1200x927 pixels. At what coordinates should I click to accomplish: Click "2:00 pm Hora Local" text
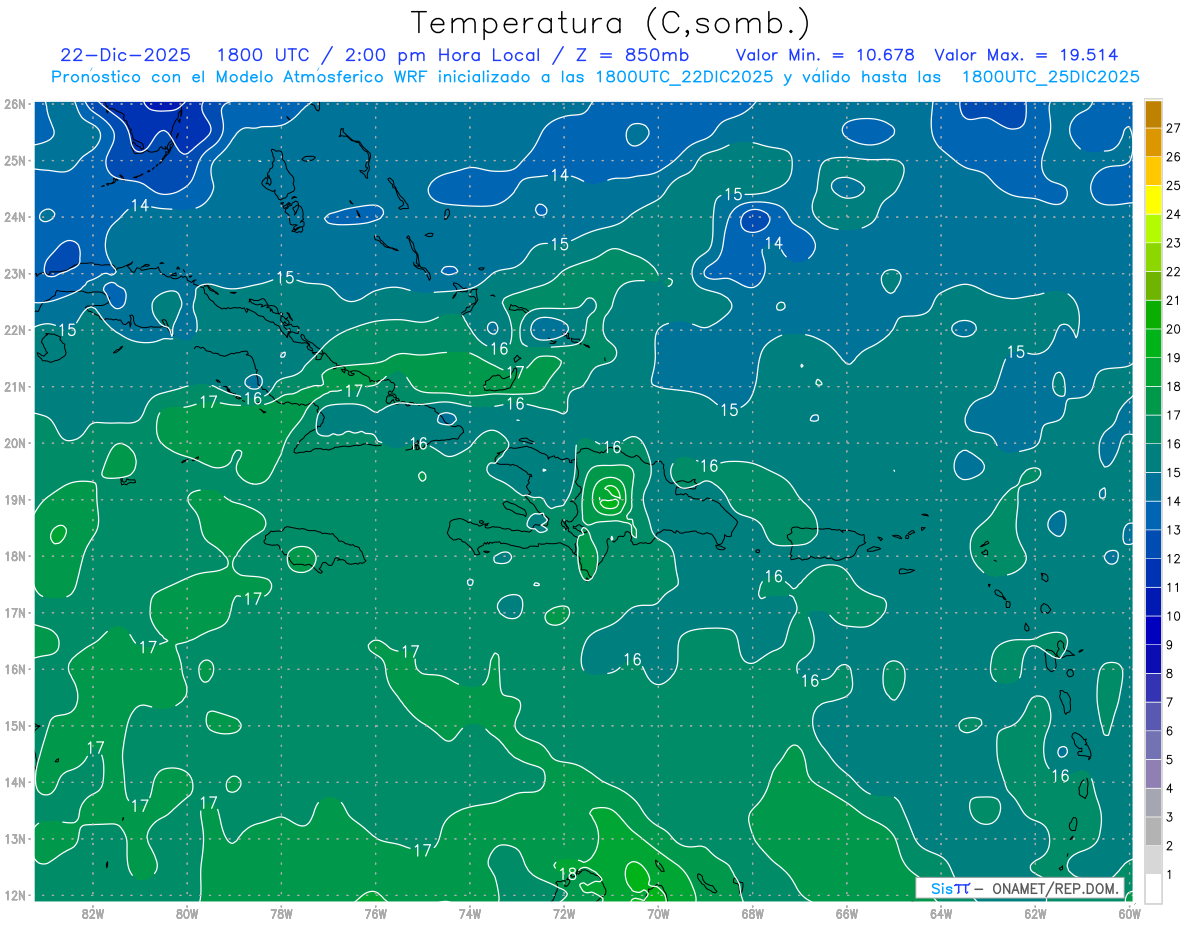coord(441,55)
